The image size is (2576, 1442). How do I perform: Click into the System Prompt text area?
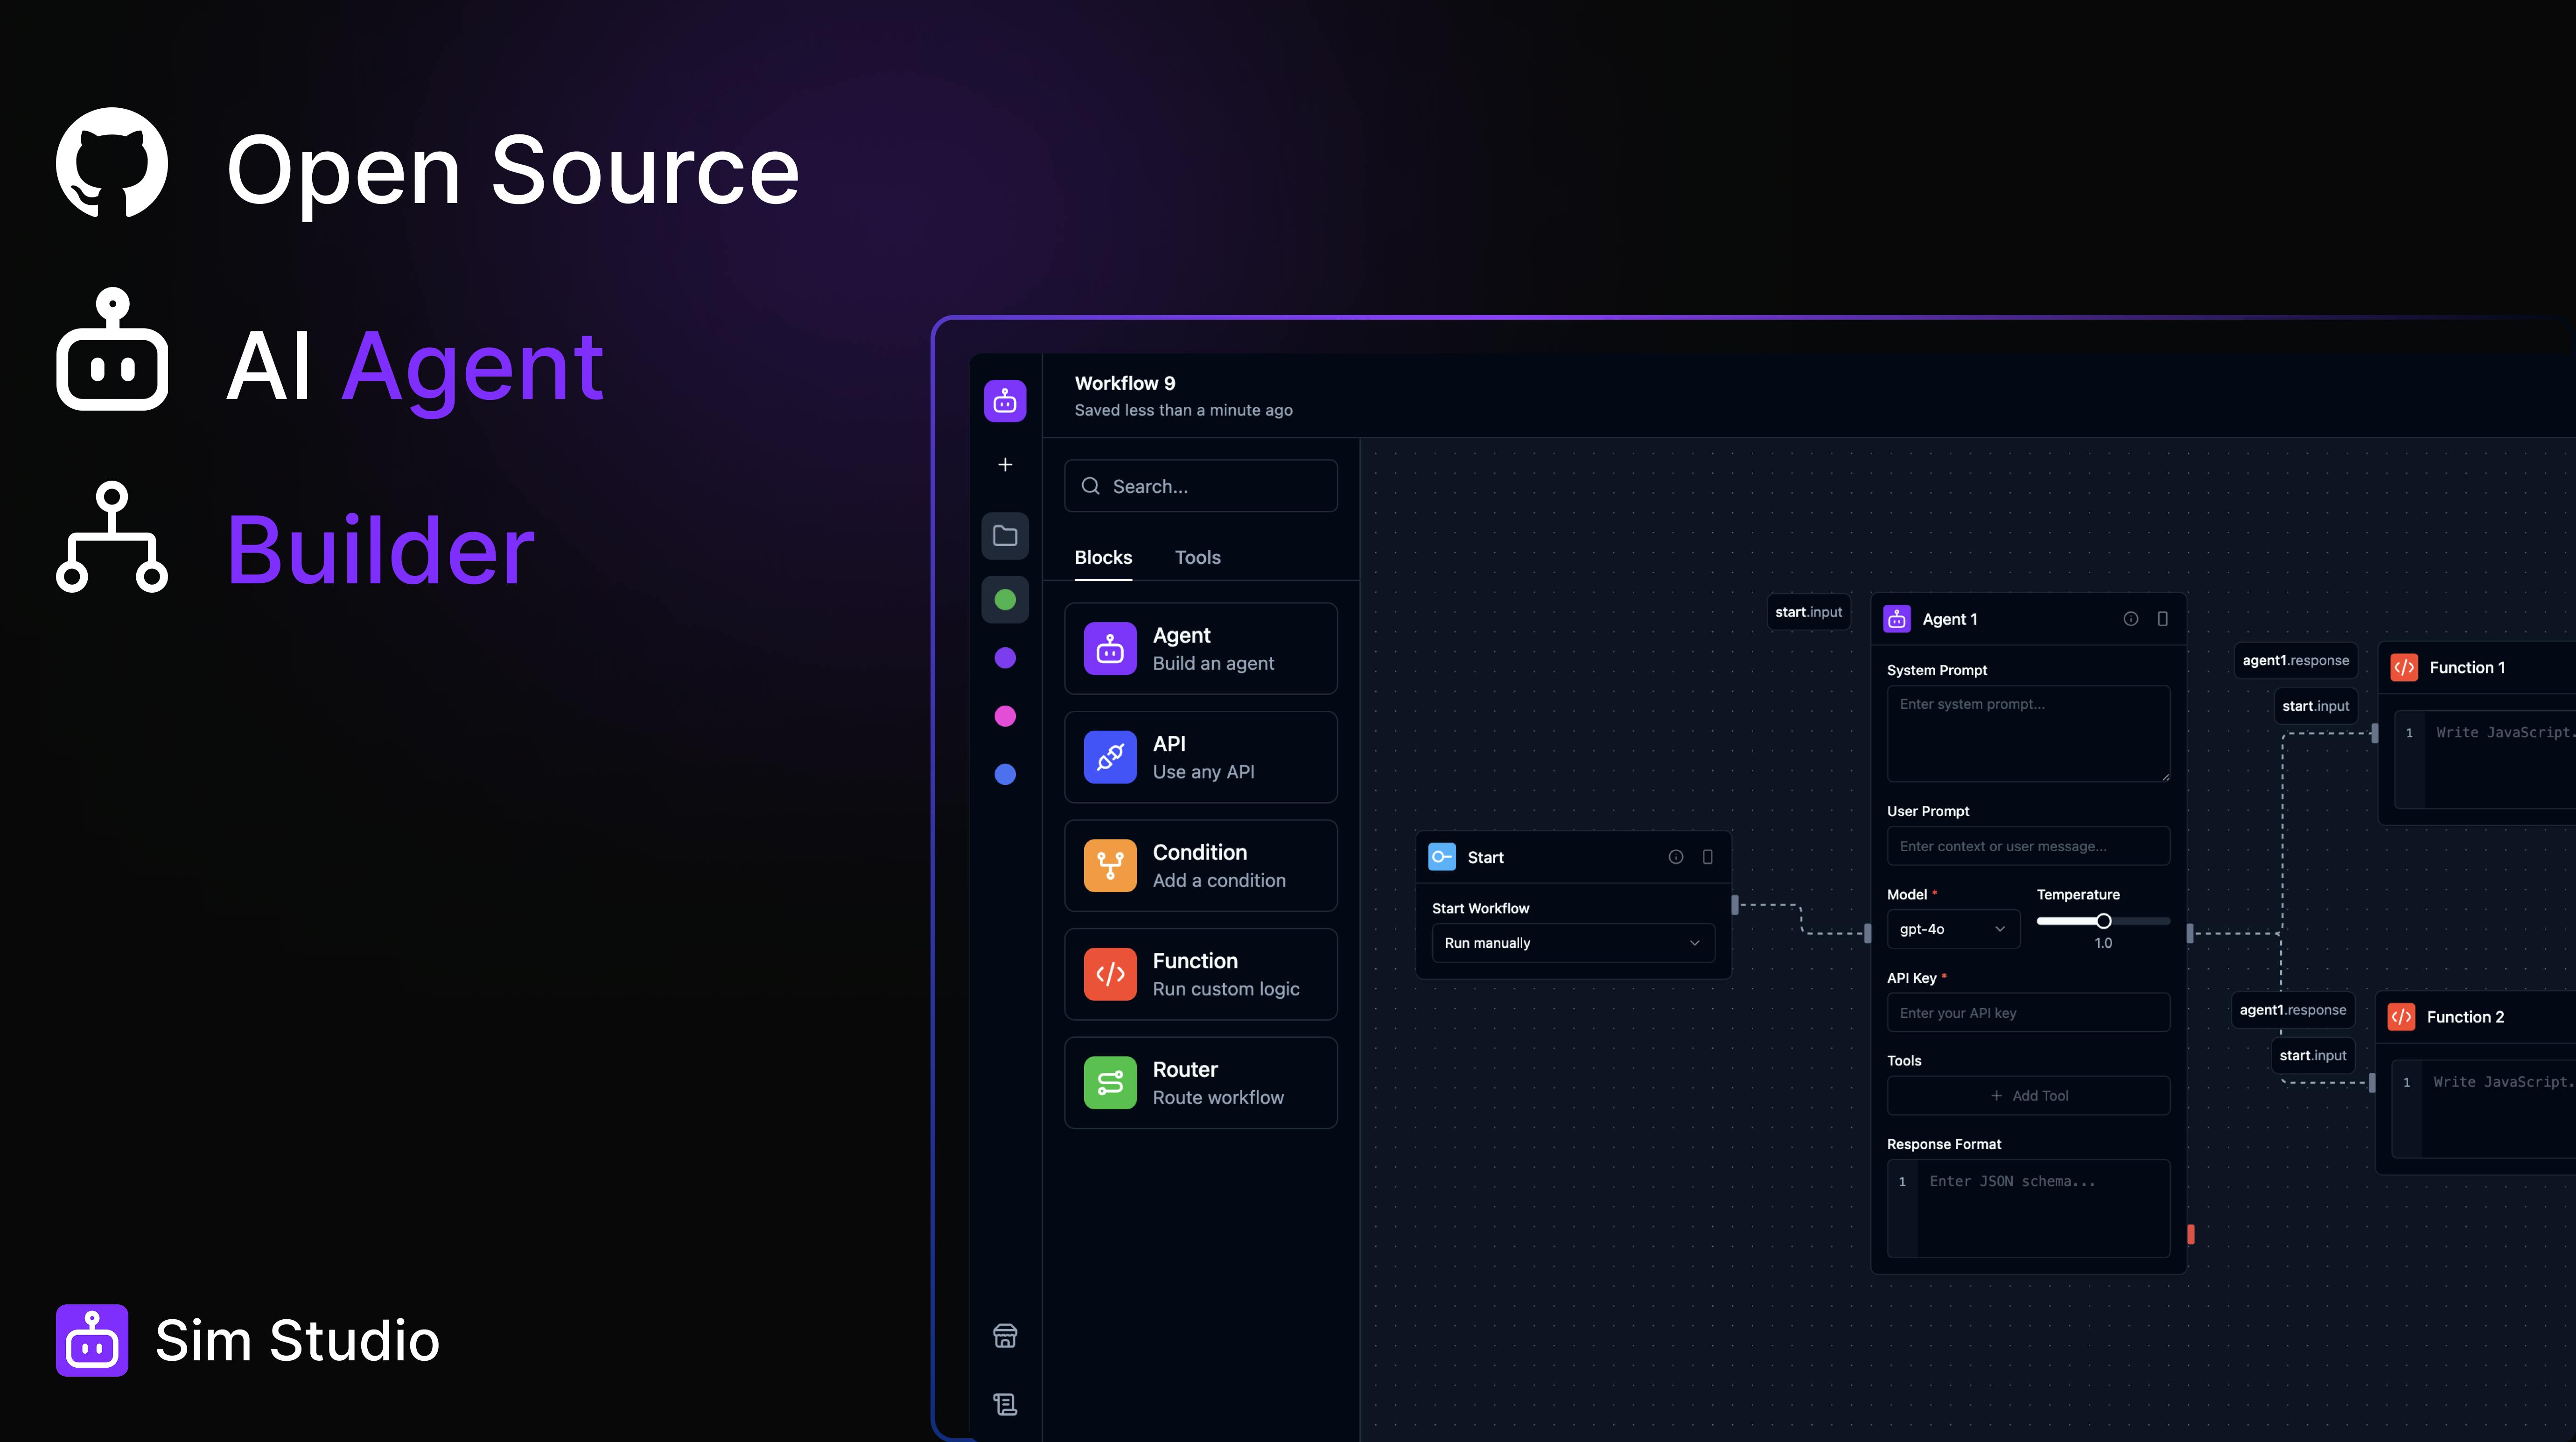point(2028,733)
